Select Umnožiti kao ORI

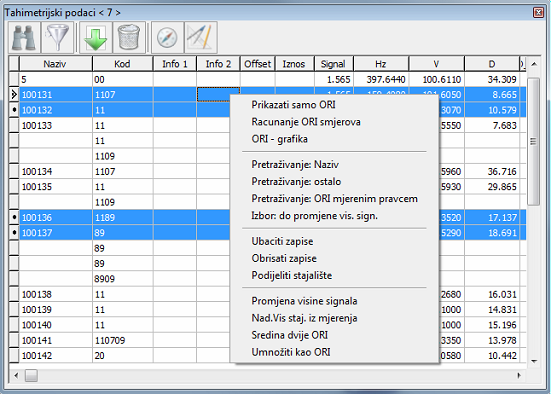[291, 353]
